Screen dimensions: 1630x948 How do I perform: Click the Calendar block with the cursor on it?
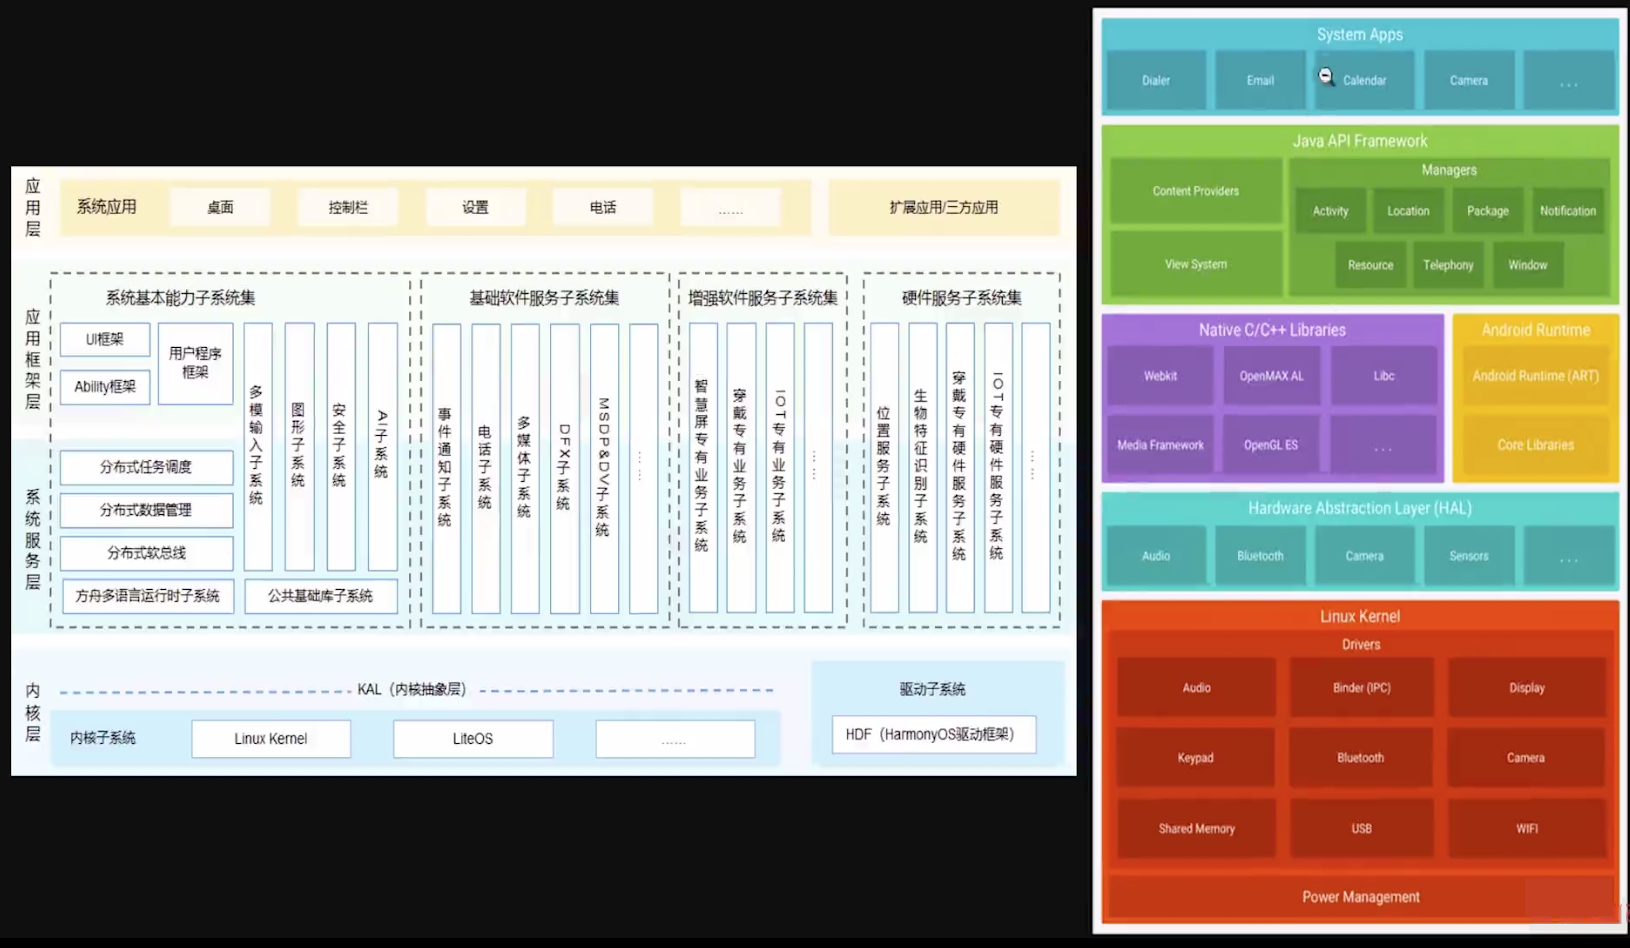point(1363,80)
